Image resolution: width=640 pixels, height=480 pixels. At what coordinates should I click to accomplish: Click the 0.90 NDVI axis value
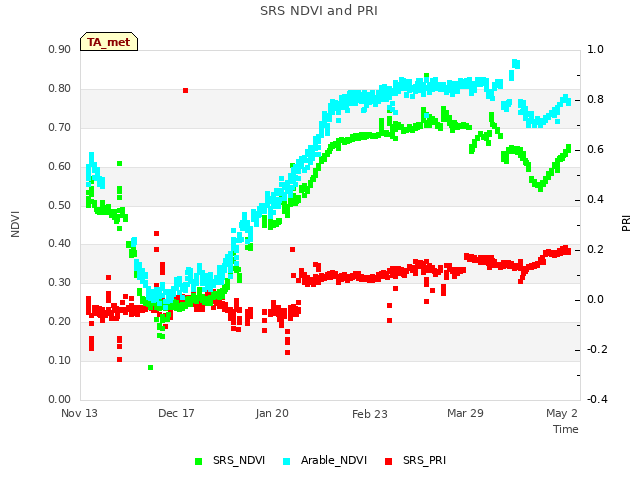click(59, 49)
